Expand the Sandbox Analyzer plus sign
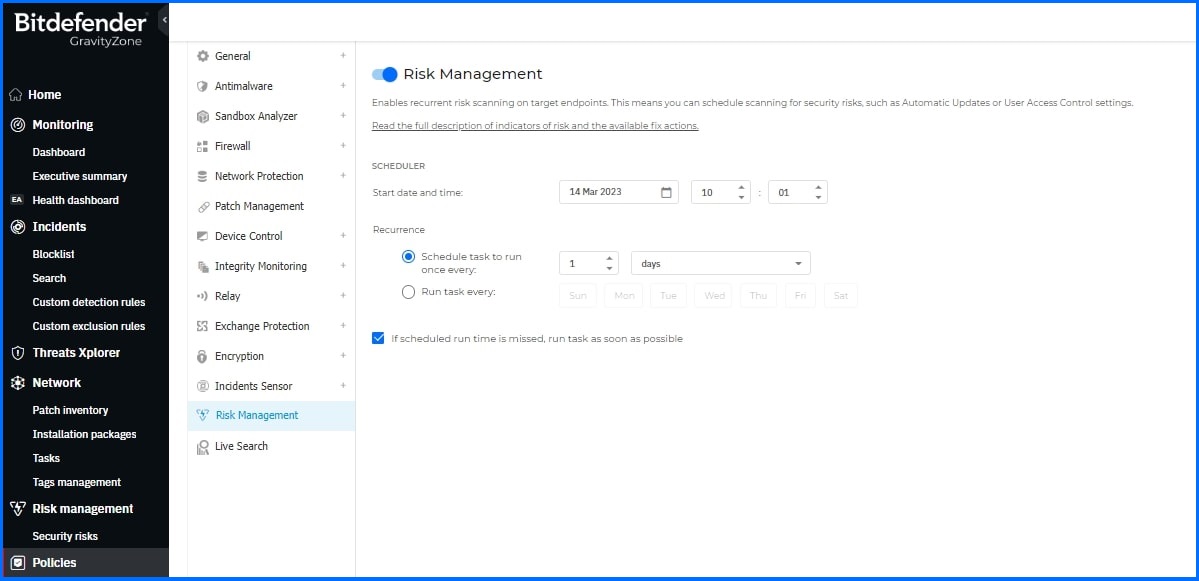 coord(343,115)
